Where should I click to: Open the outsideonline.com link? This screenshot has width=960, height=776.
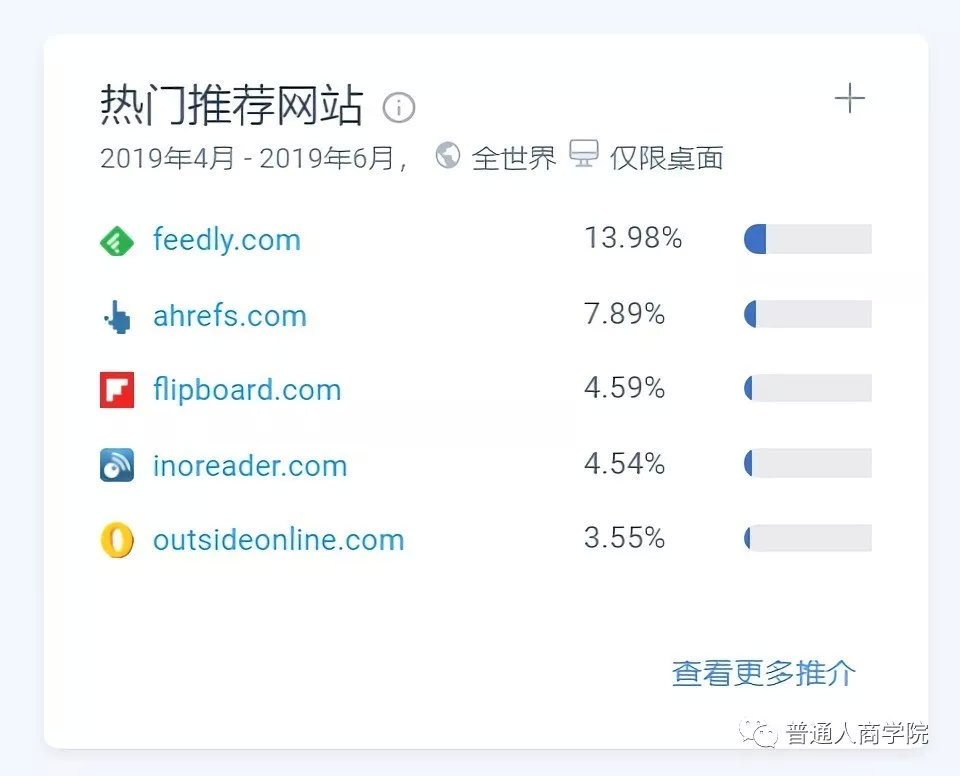pyautogui.click(x=278, y=539)
